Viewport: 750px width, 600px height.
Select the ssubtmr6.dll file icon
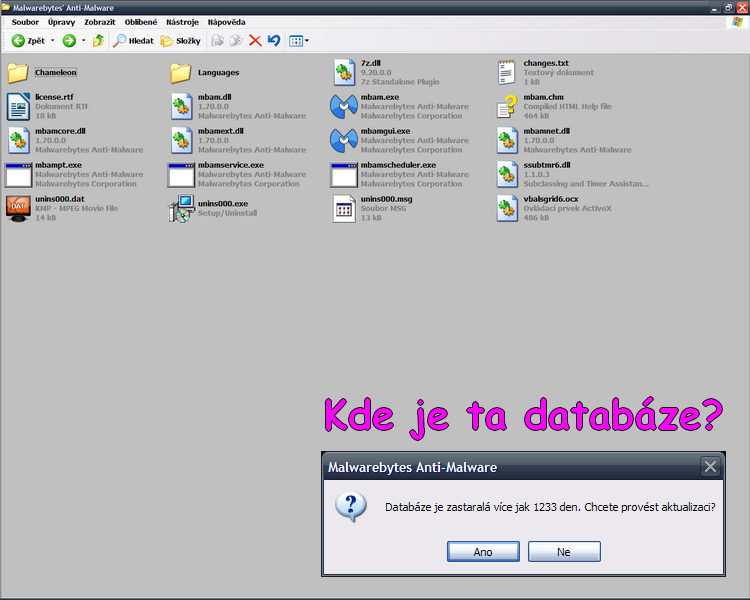tap(507, 175)
